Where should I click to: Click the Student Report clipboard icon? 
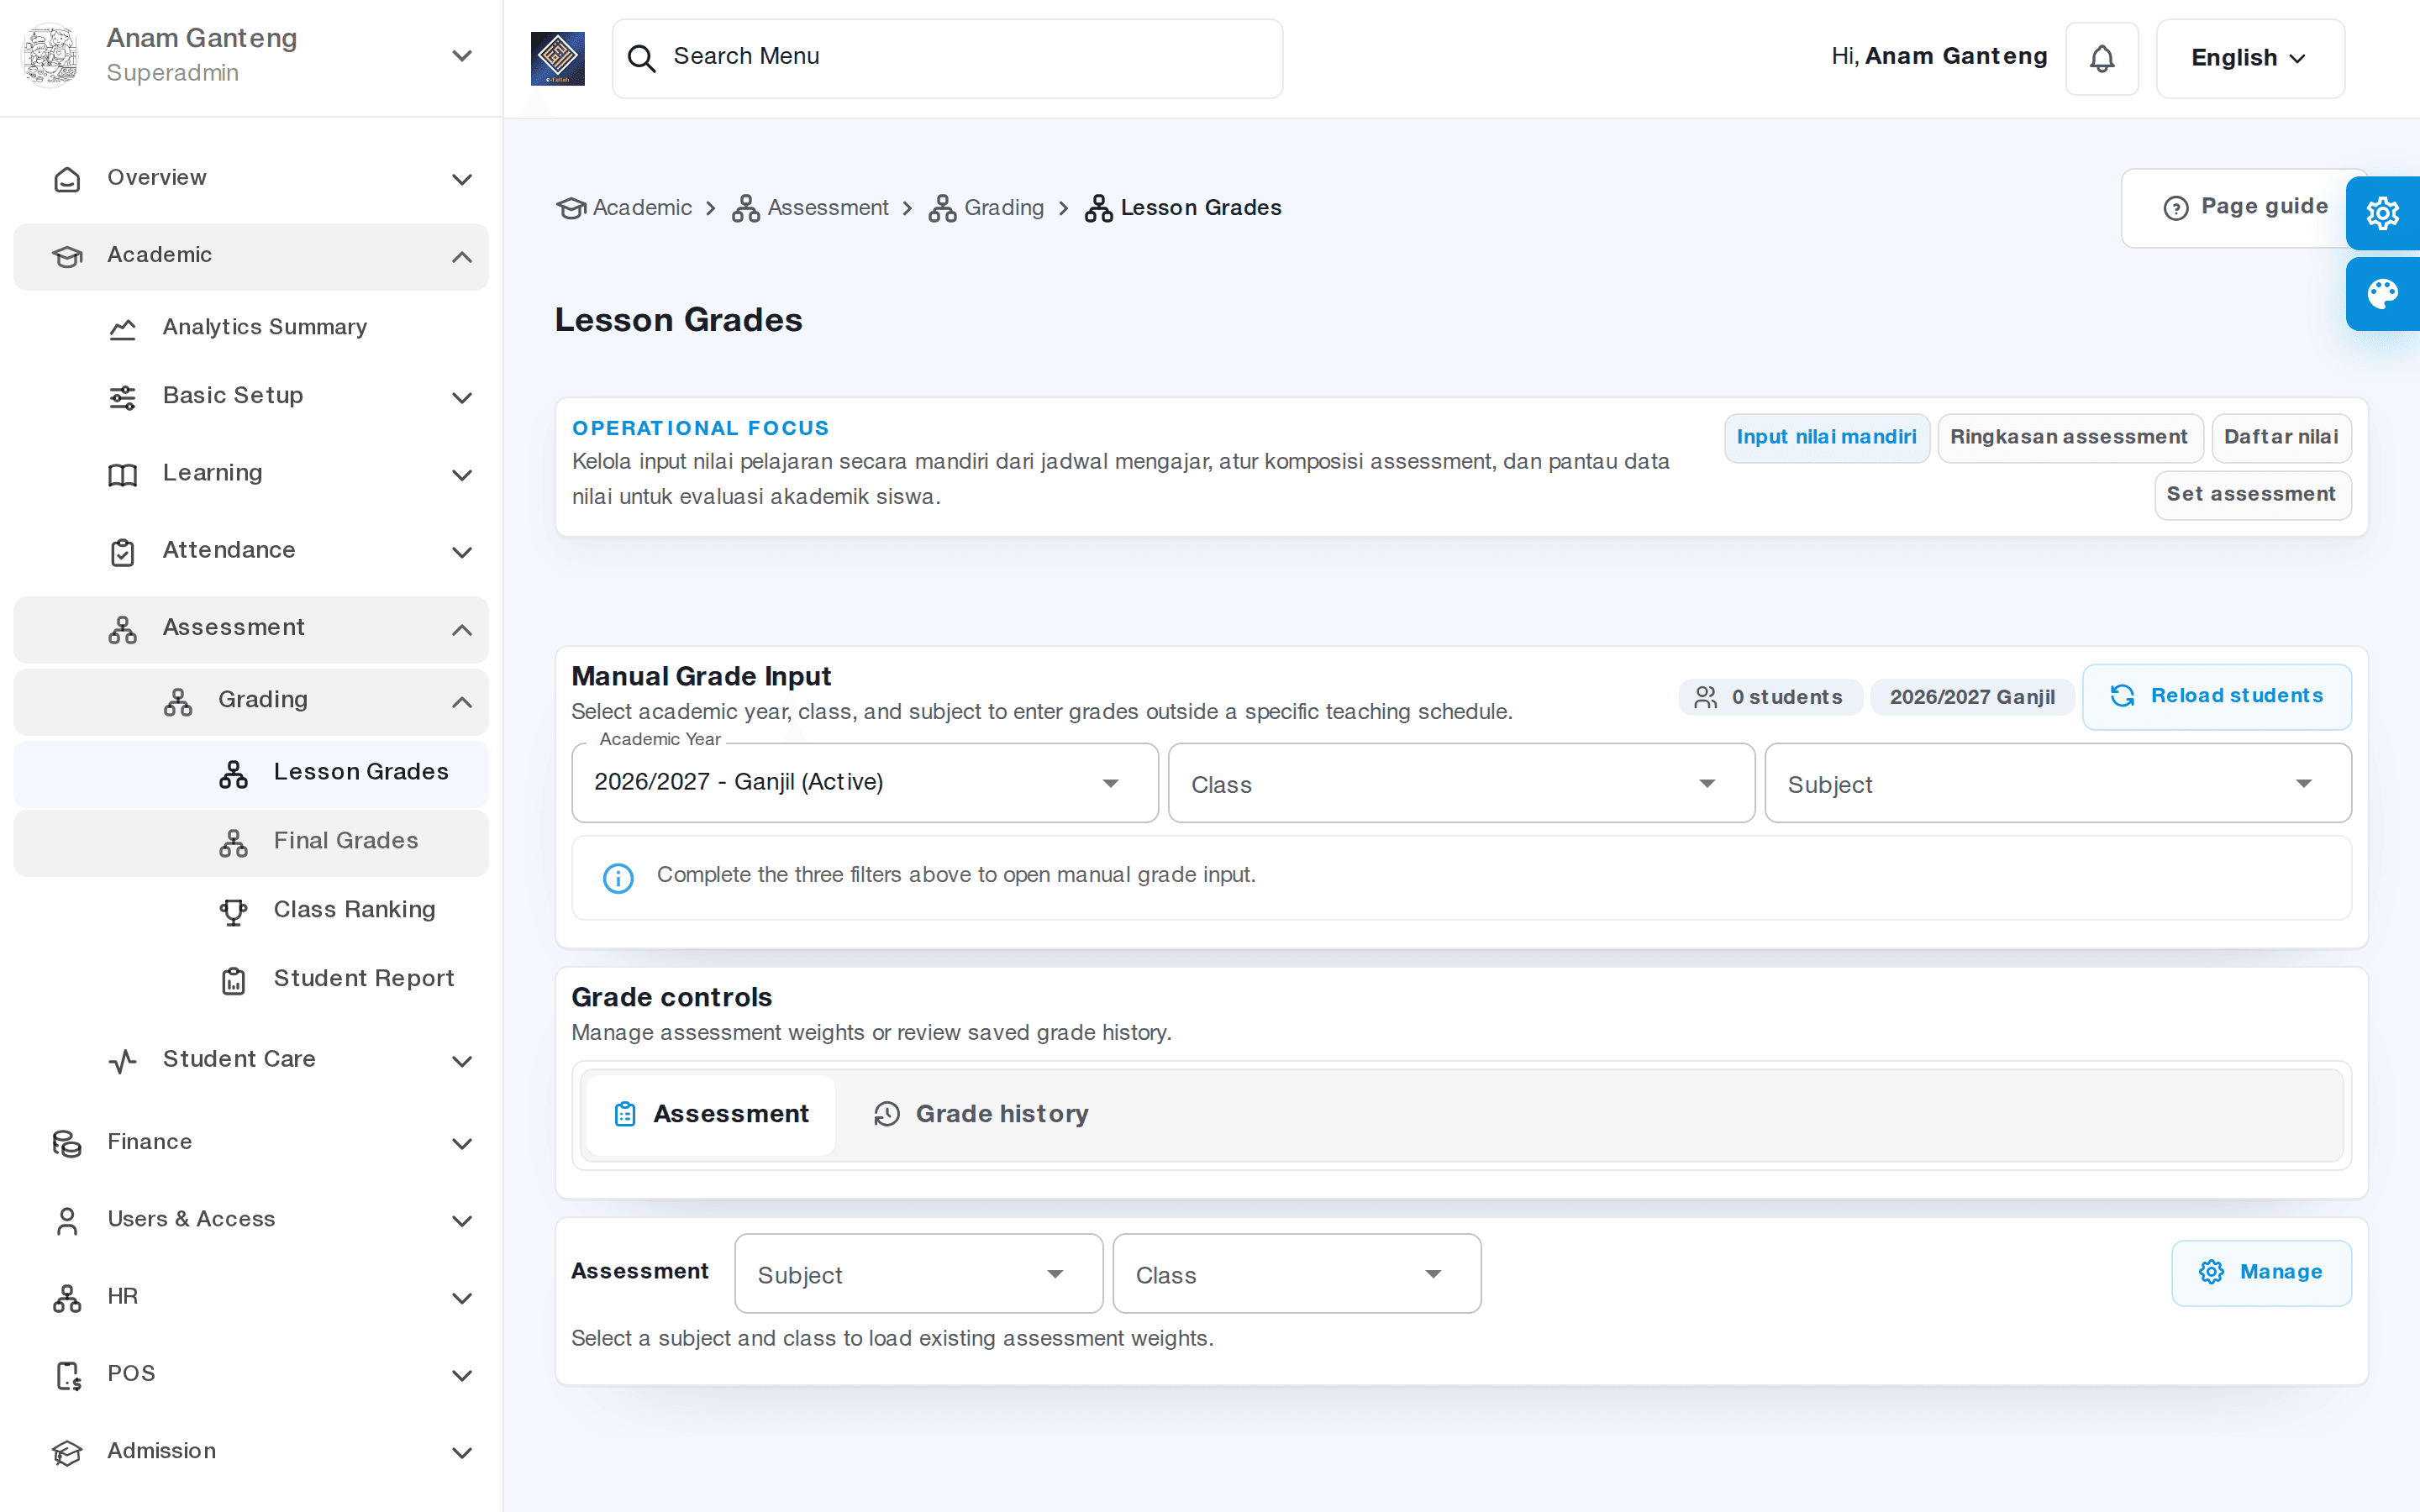click(x=233, y=980)
